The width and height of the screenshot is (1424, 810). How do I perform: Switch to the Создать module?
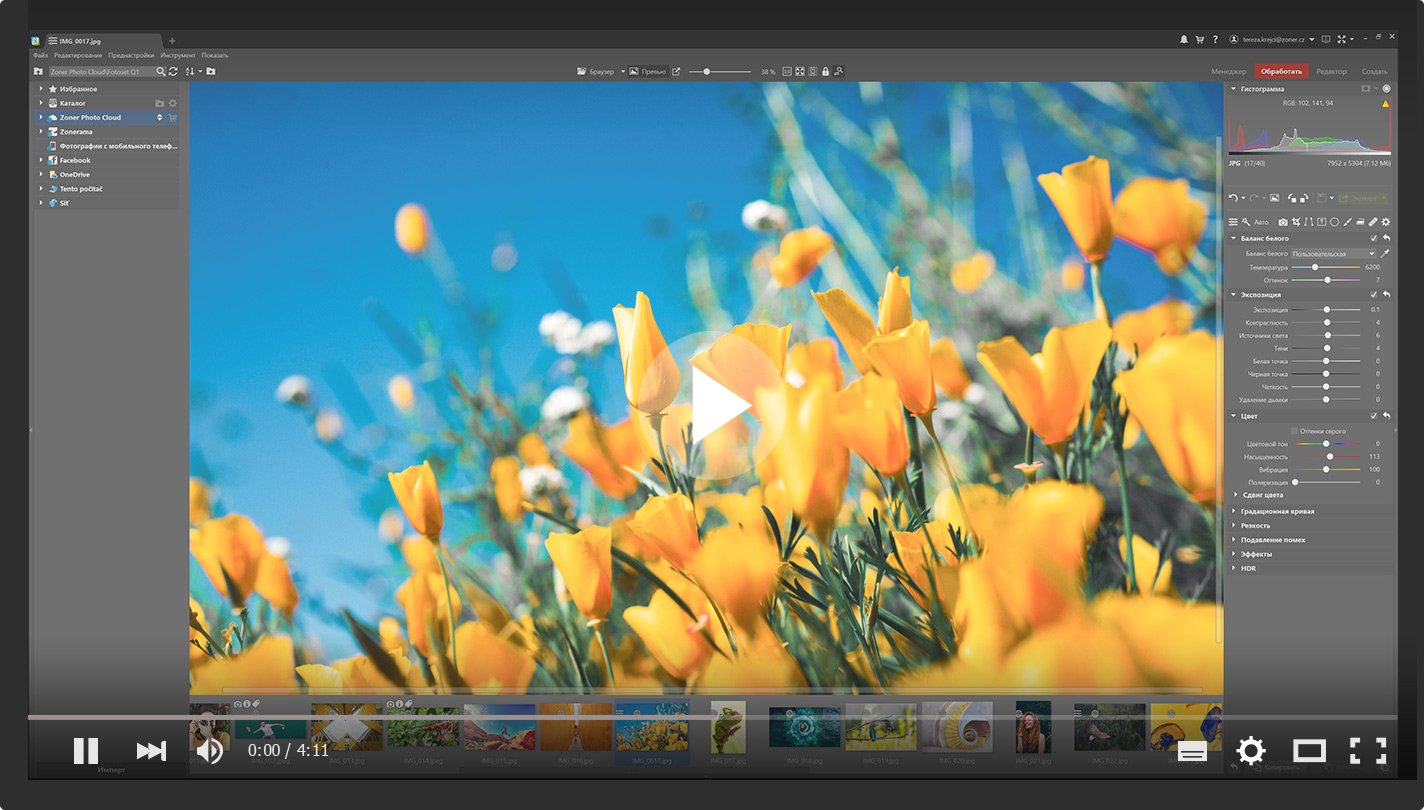pos(1375,72)
